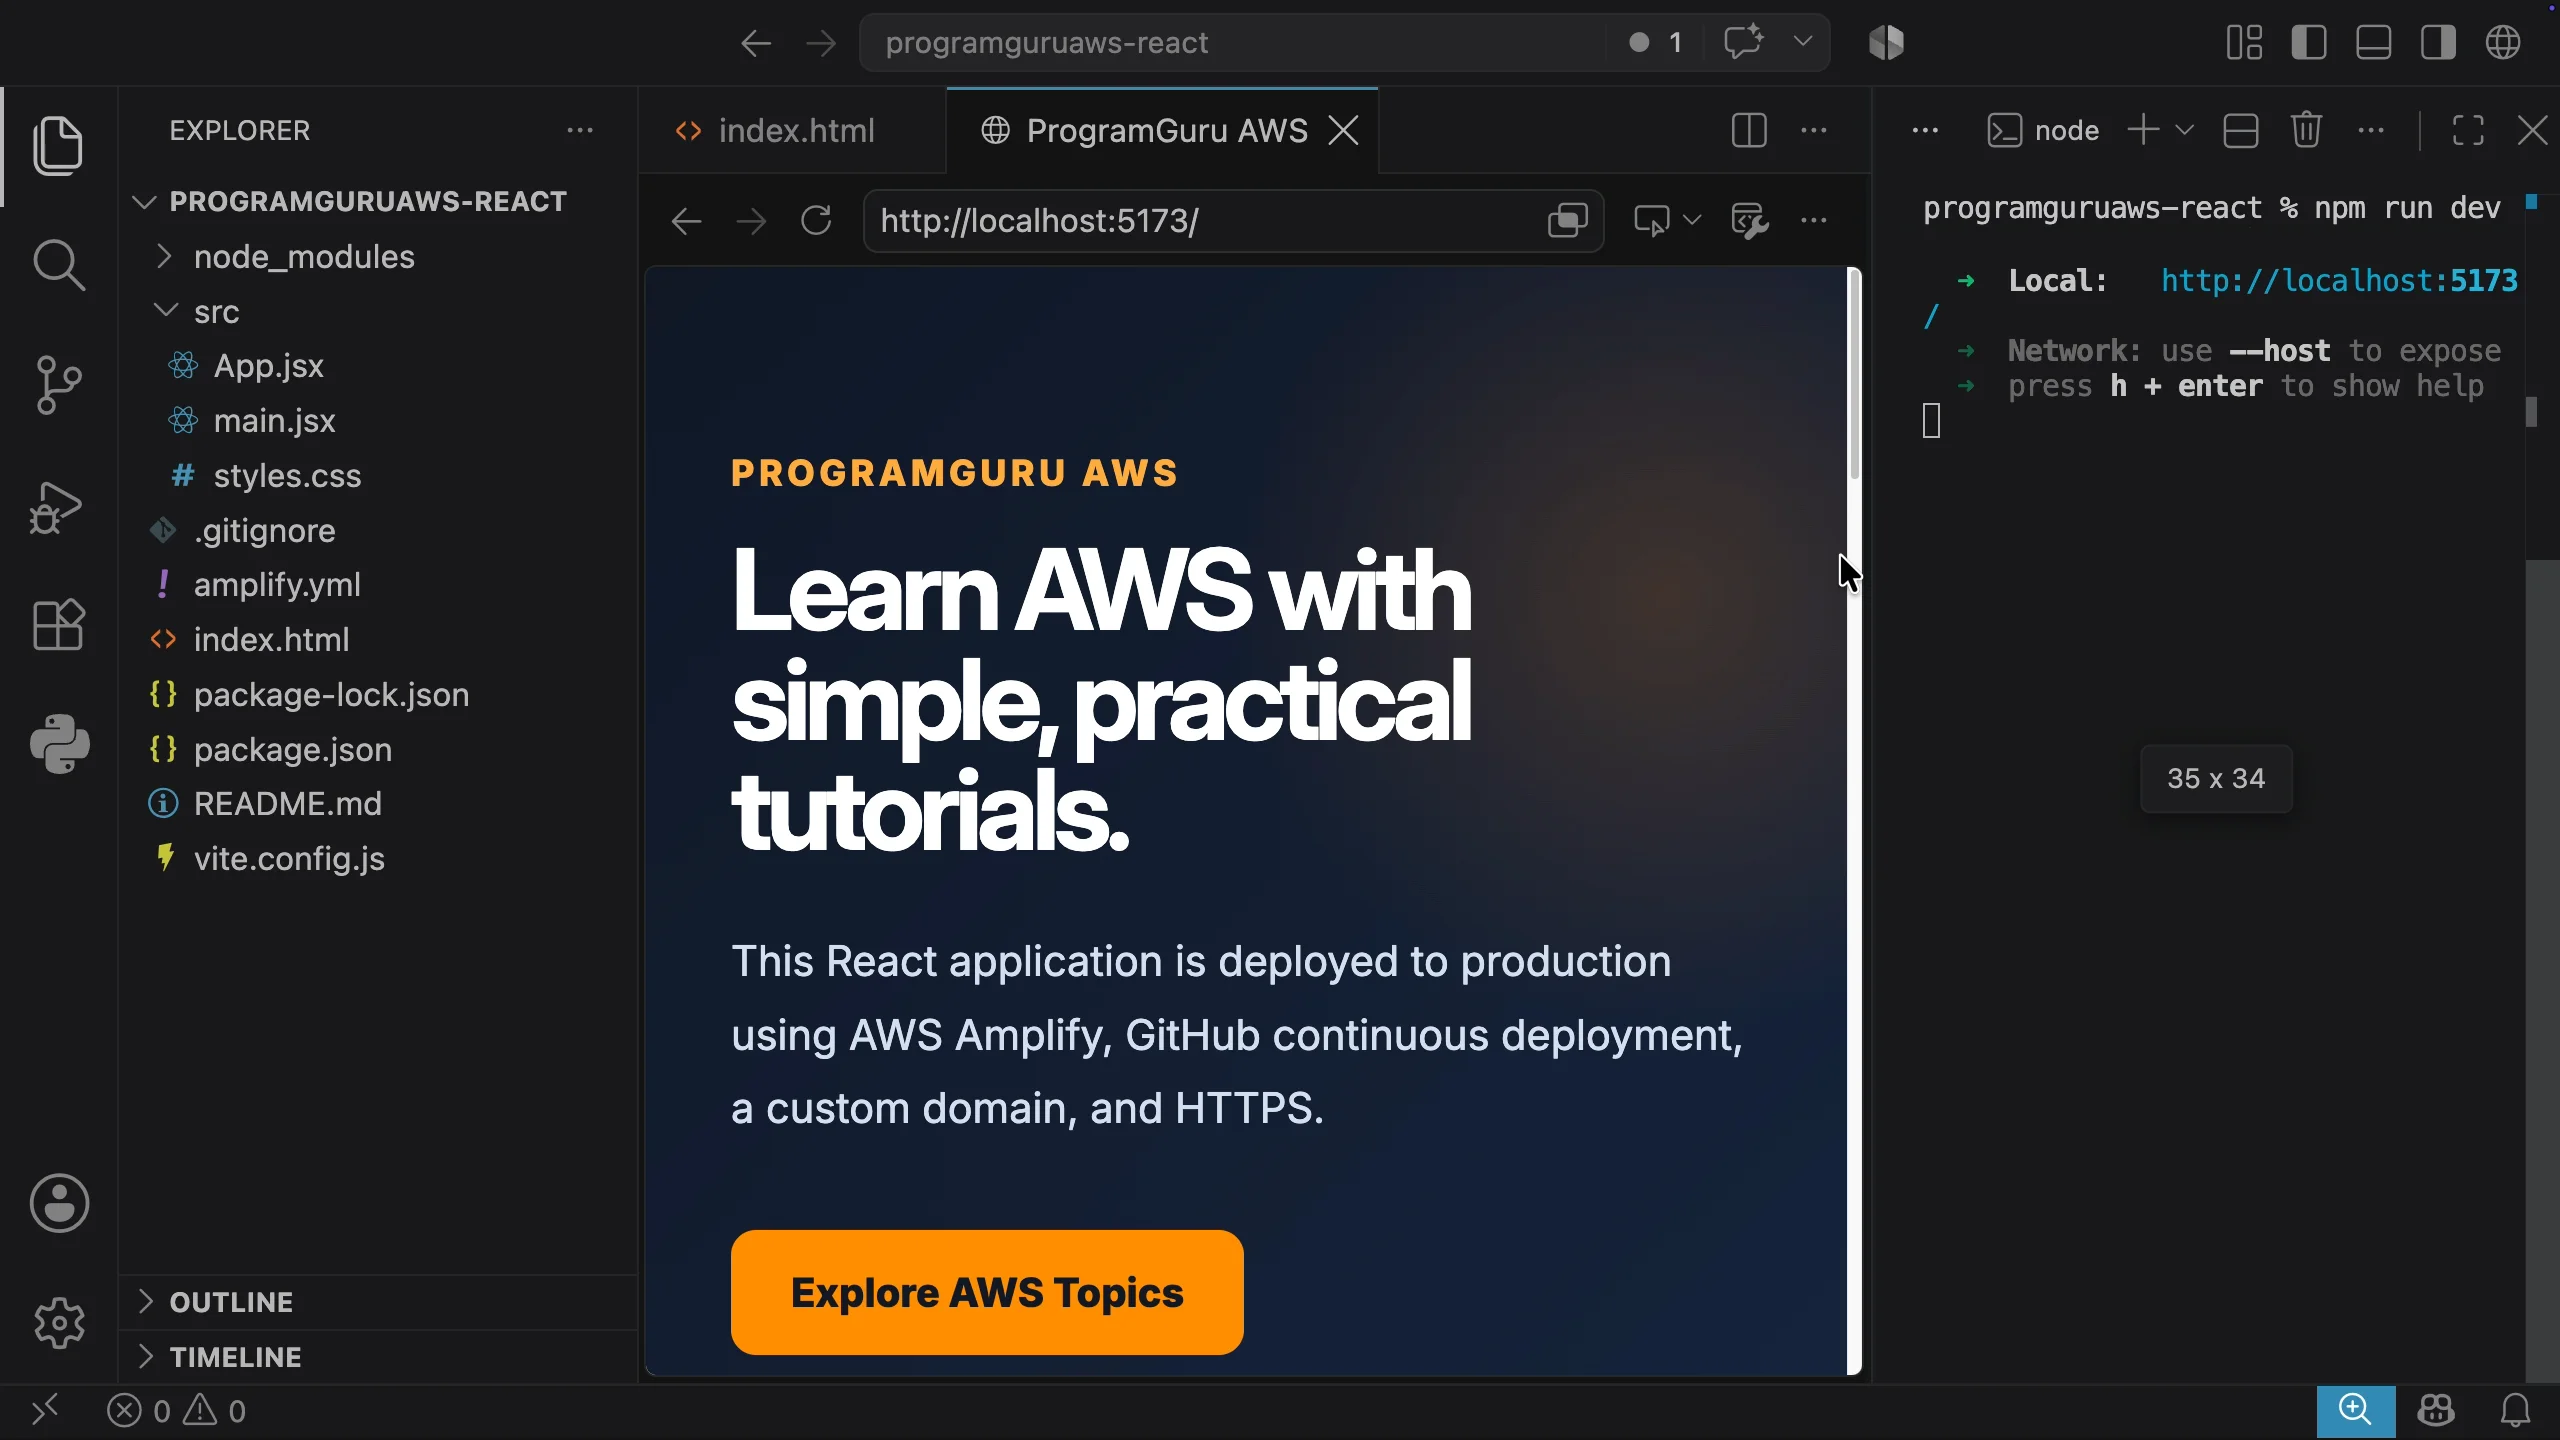Viewport: 2560px width, 1440px height.
Task: Open browser preview more actions ellipsis
Action: coord(1814,220)
